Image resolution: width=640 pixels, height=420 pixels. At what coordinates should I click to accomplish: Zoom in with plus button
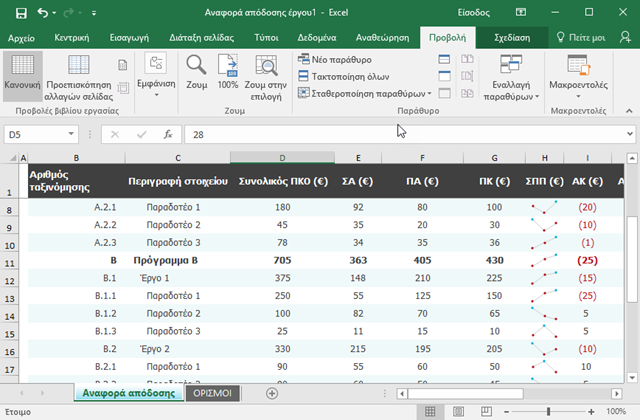pyautogui.click(x=591, y=412)
